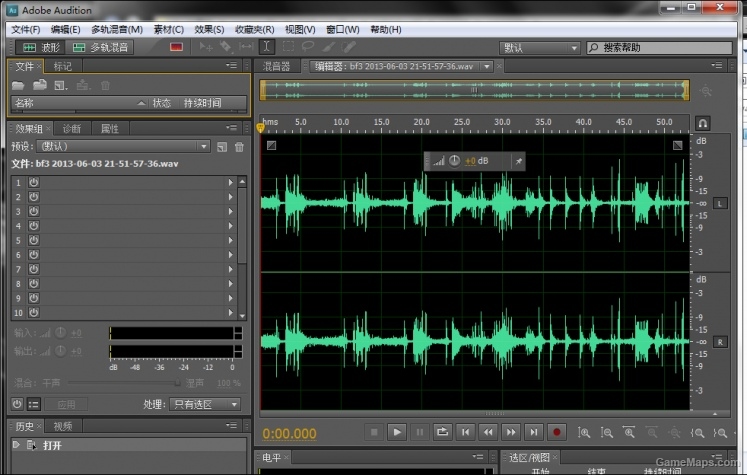The image size is (747, 475).
Task: Select the Time Selection tool
Action: 267,47
